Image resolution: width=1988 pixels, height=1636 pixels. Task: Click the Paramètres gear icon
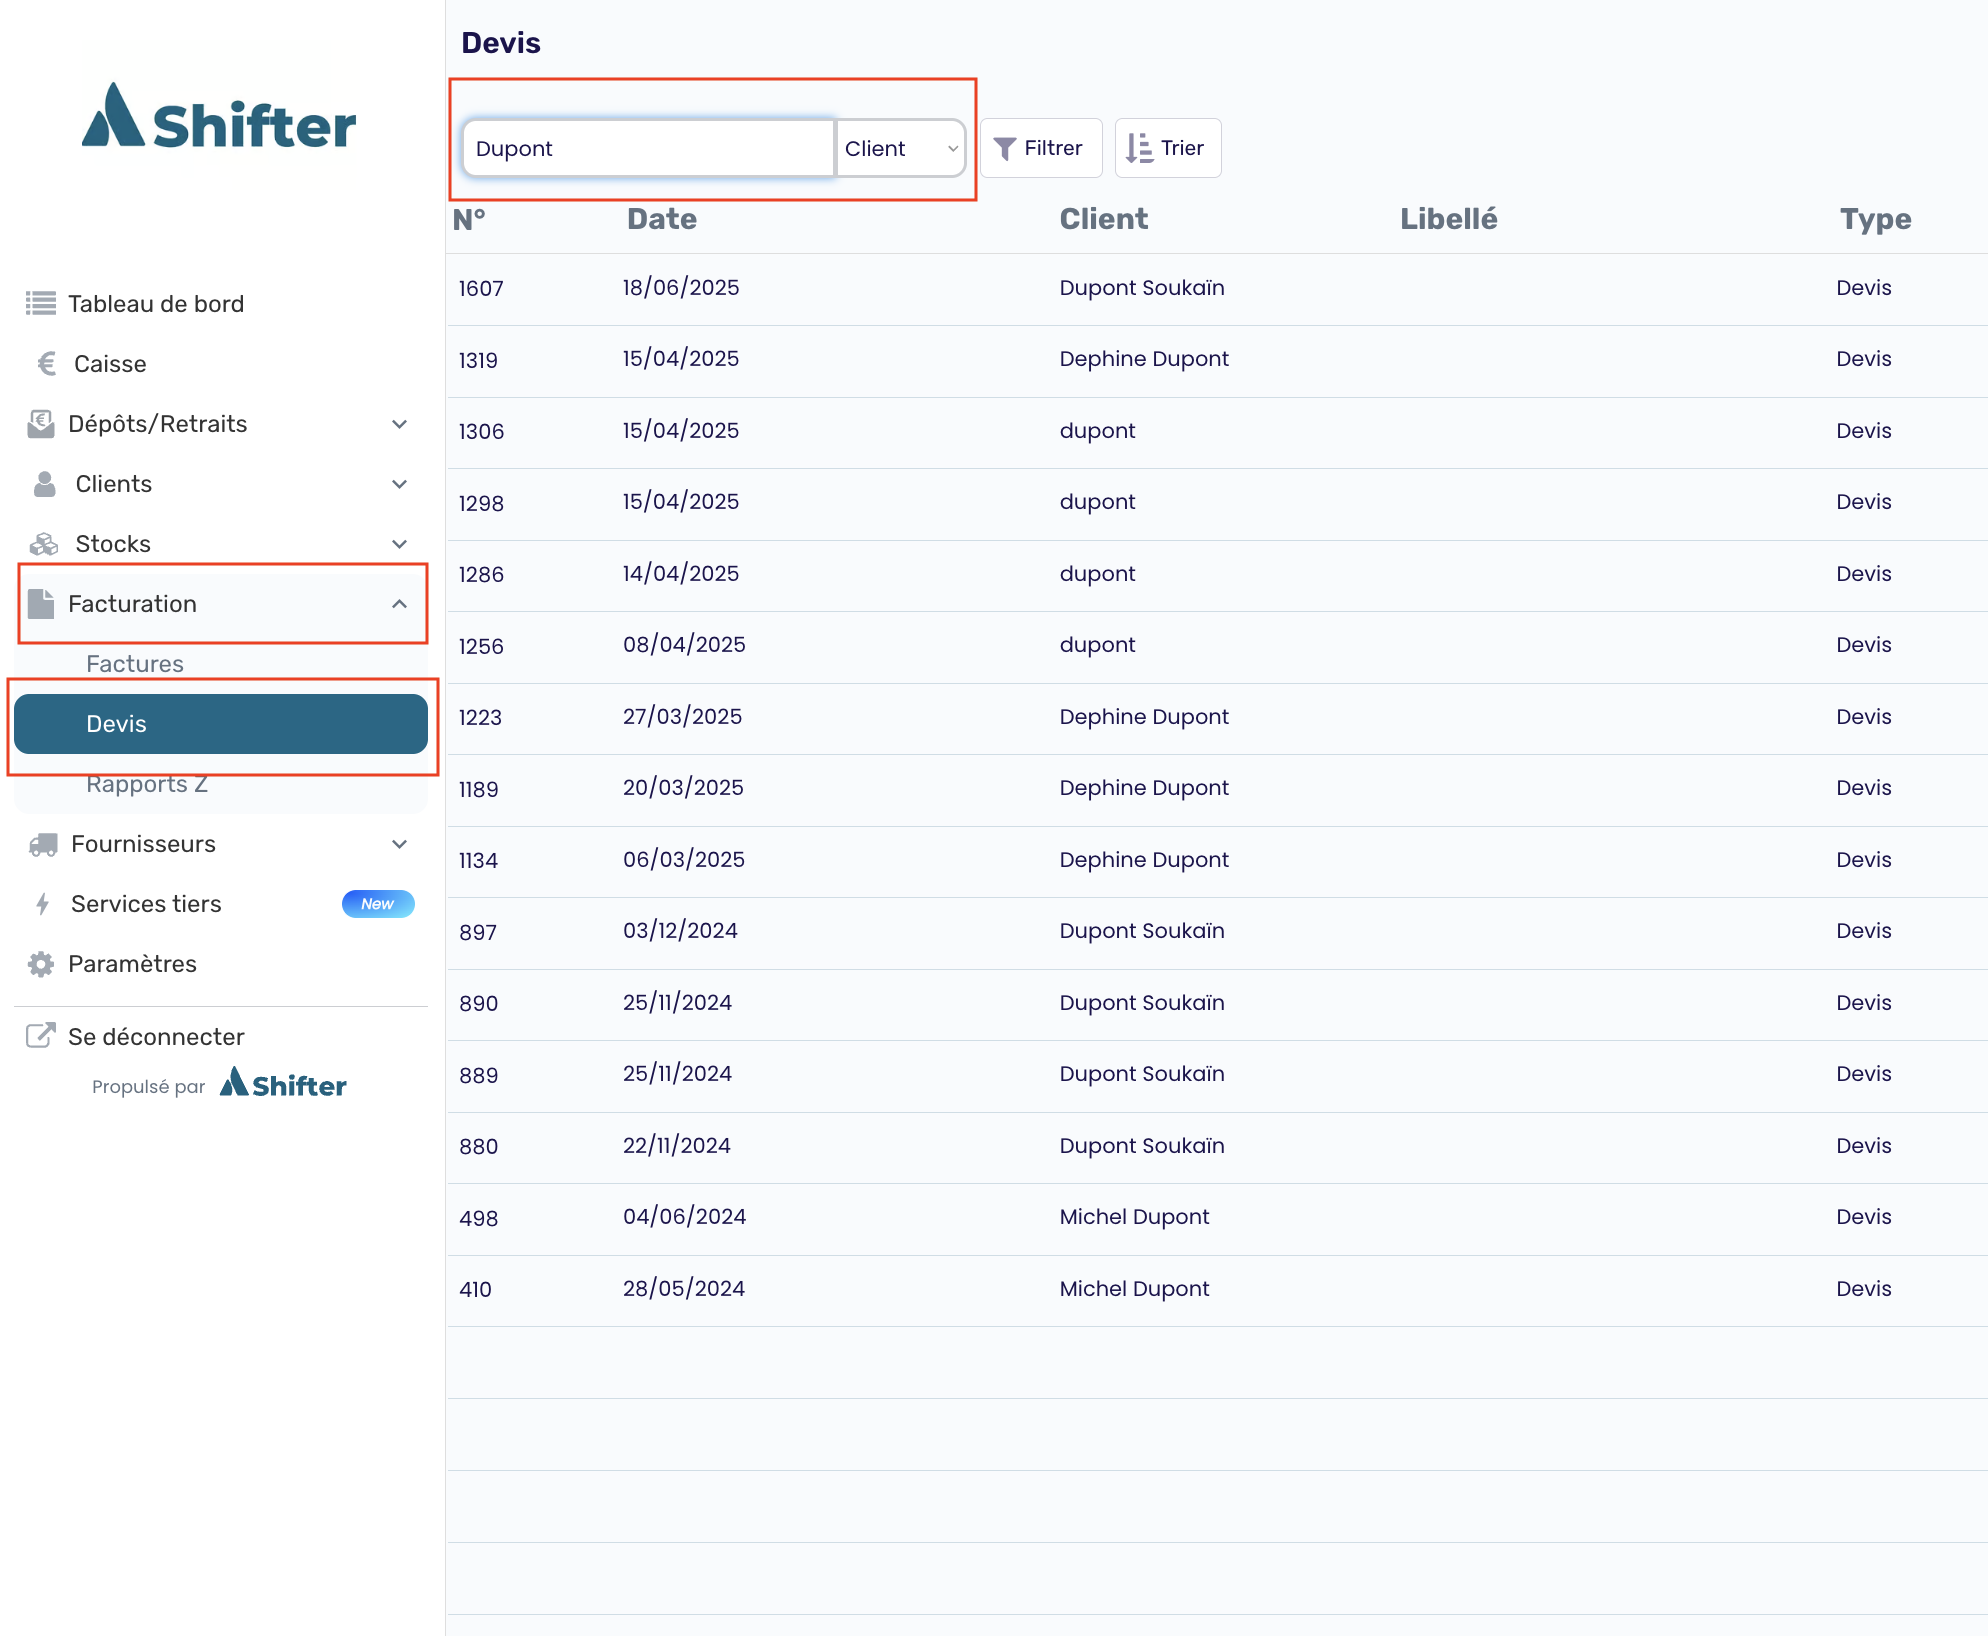tap(41, 964)
